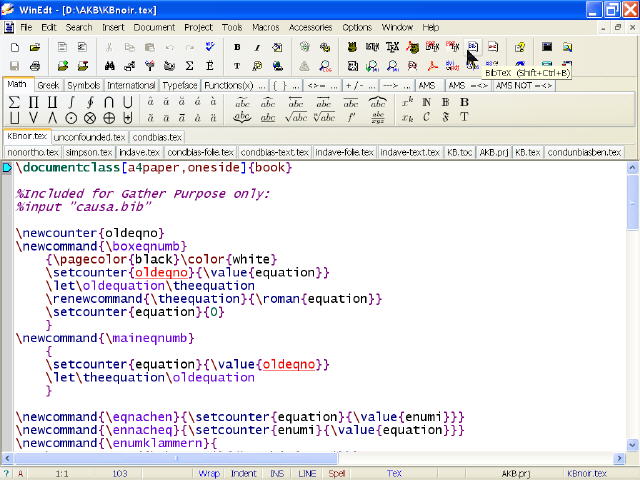Open the Macros menu

(266, 27)
